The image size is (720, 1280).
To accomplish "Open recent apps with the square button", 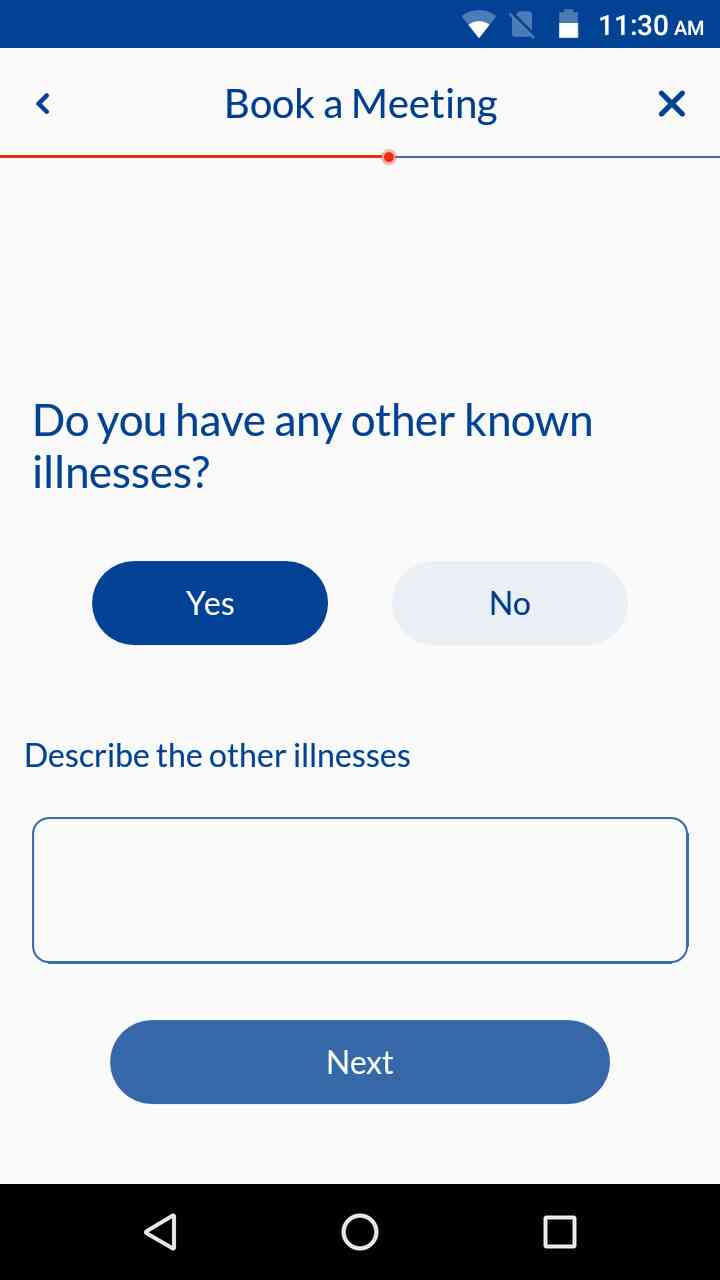I will 559,1232.
